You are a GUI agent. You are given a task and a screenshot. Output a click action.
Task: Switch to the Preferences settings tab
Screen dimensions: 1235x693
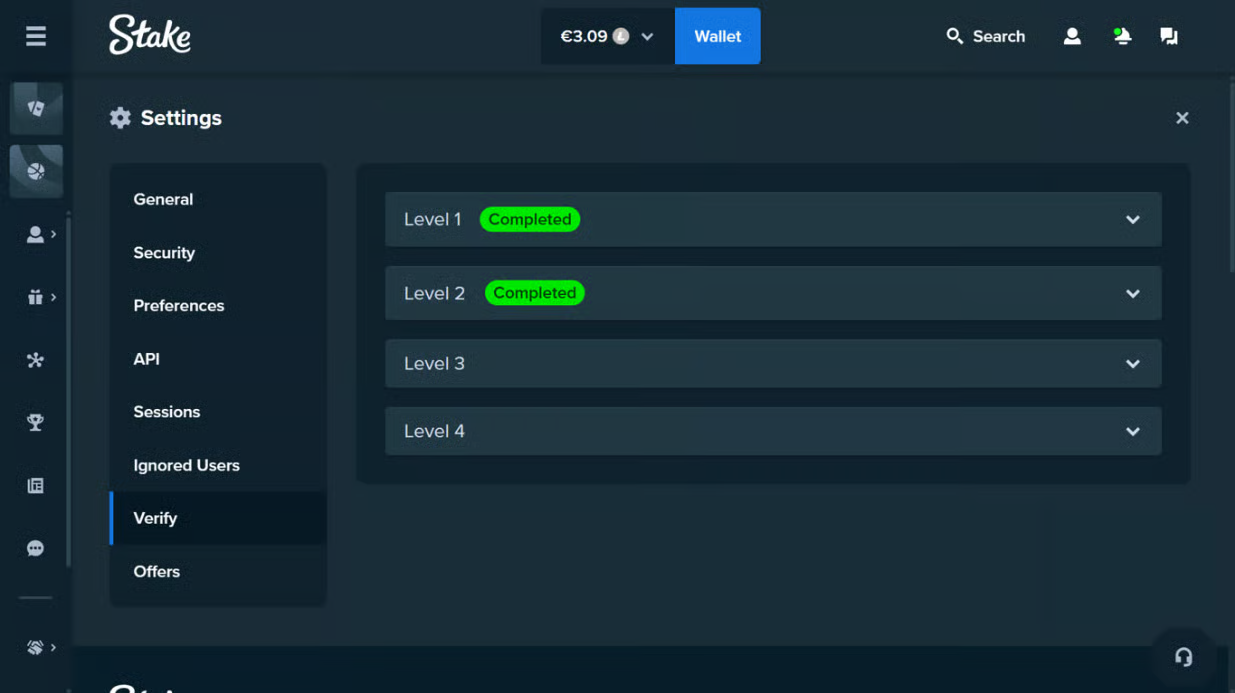(179, 306)
